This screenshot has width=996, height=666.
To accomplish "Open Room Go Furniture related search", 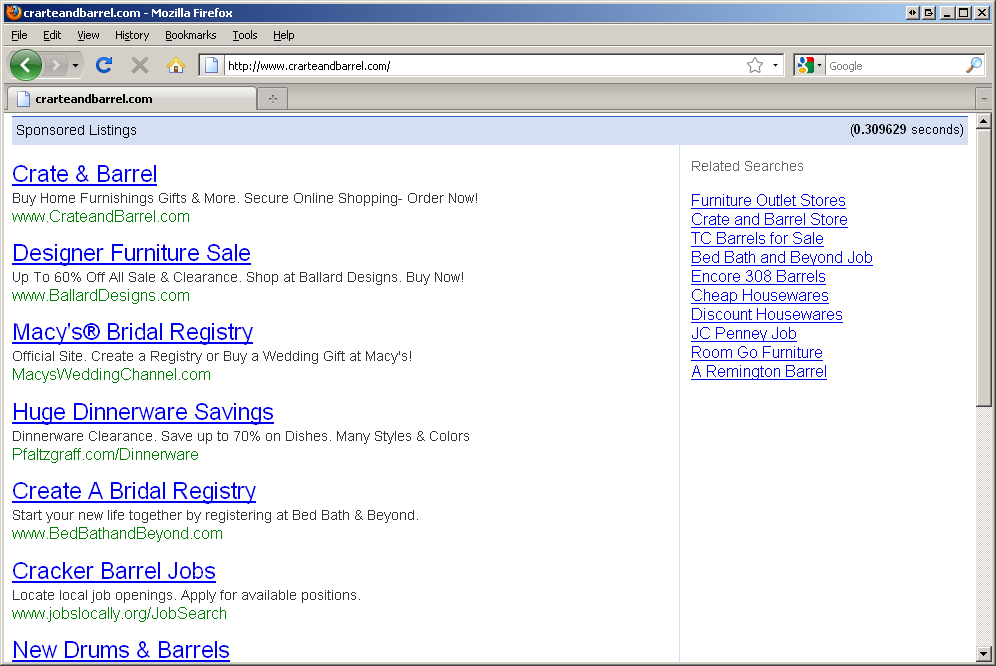I will click(x=757, y=353).
